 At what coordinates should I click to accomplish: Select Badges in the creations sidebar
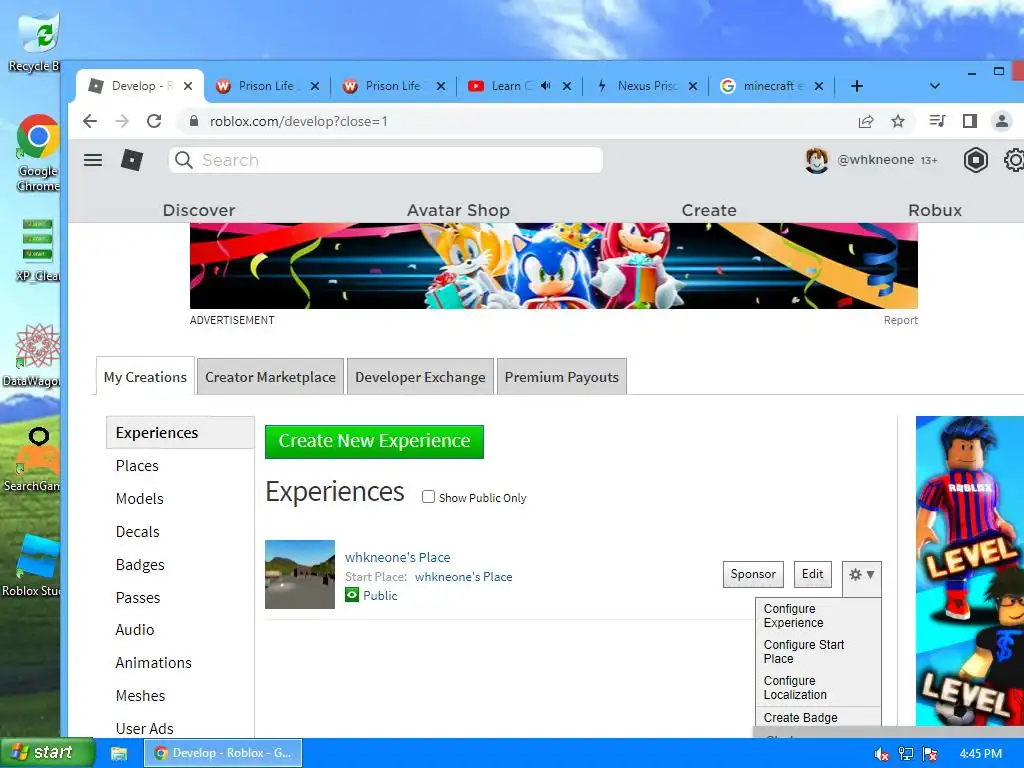(140, 564)
